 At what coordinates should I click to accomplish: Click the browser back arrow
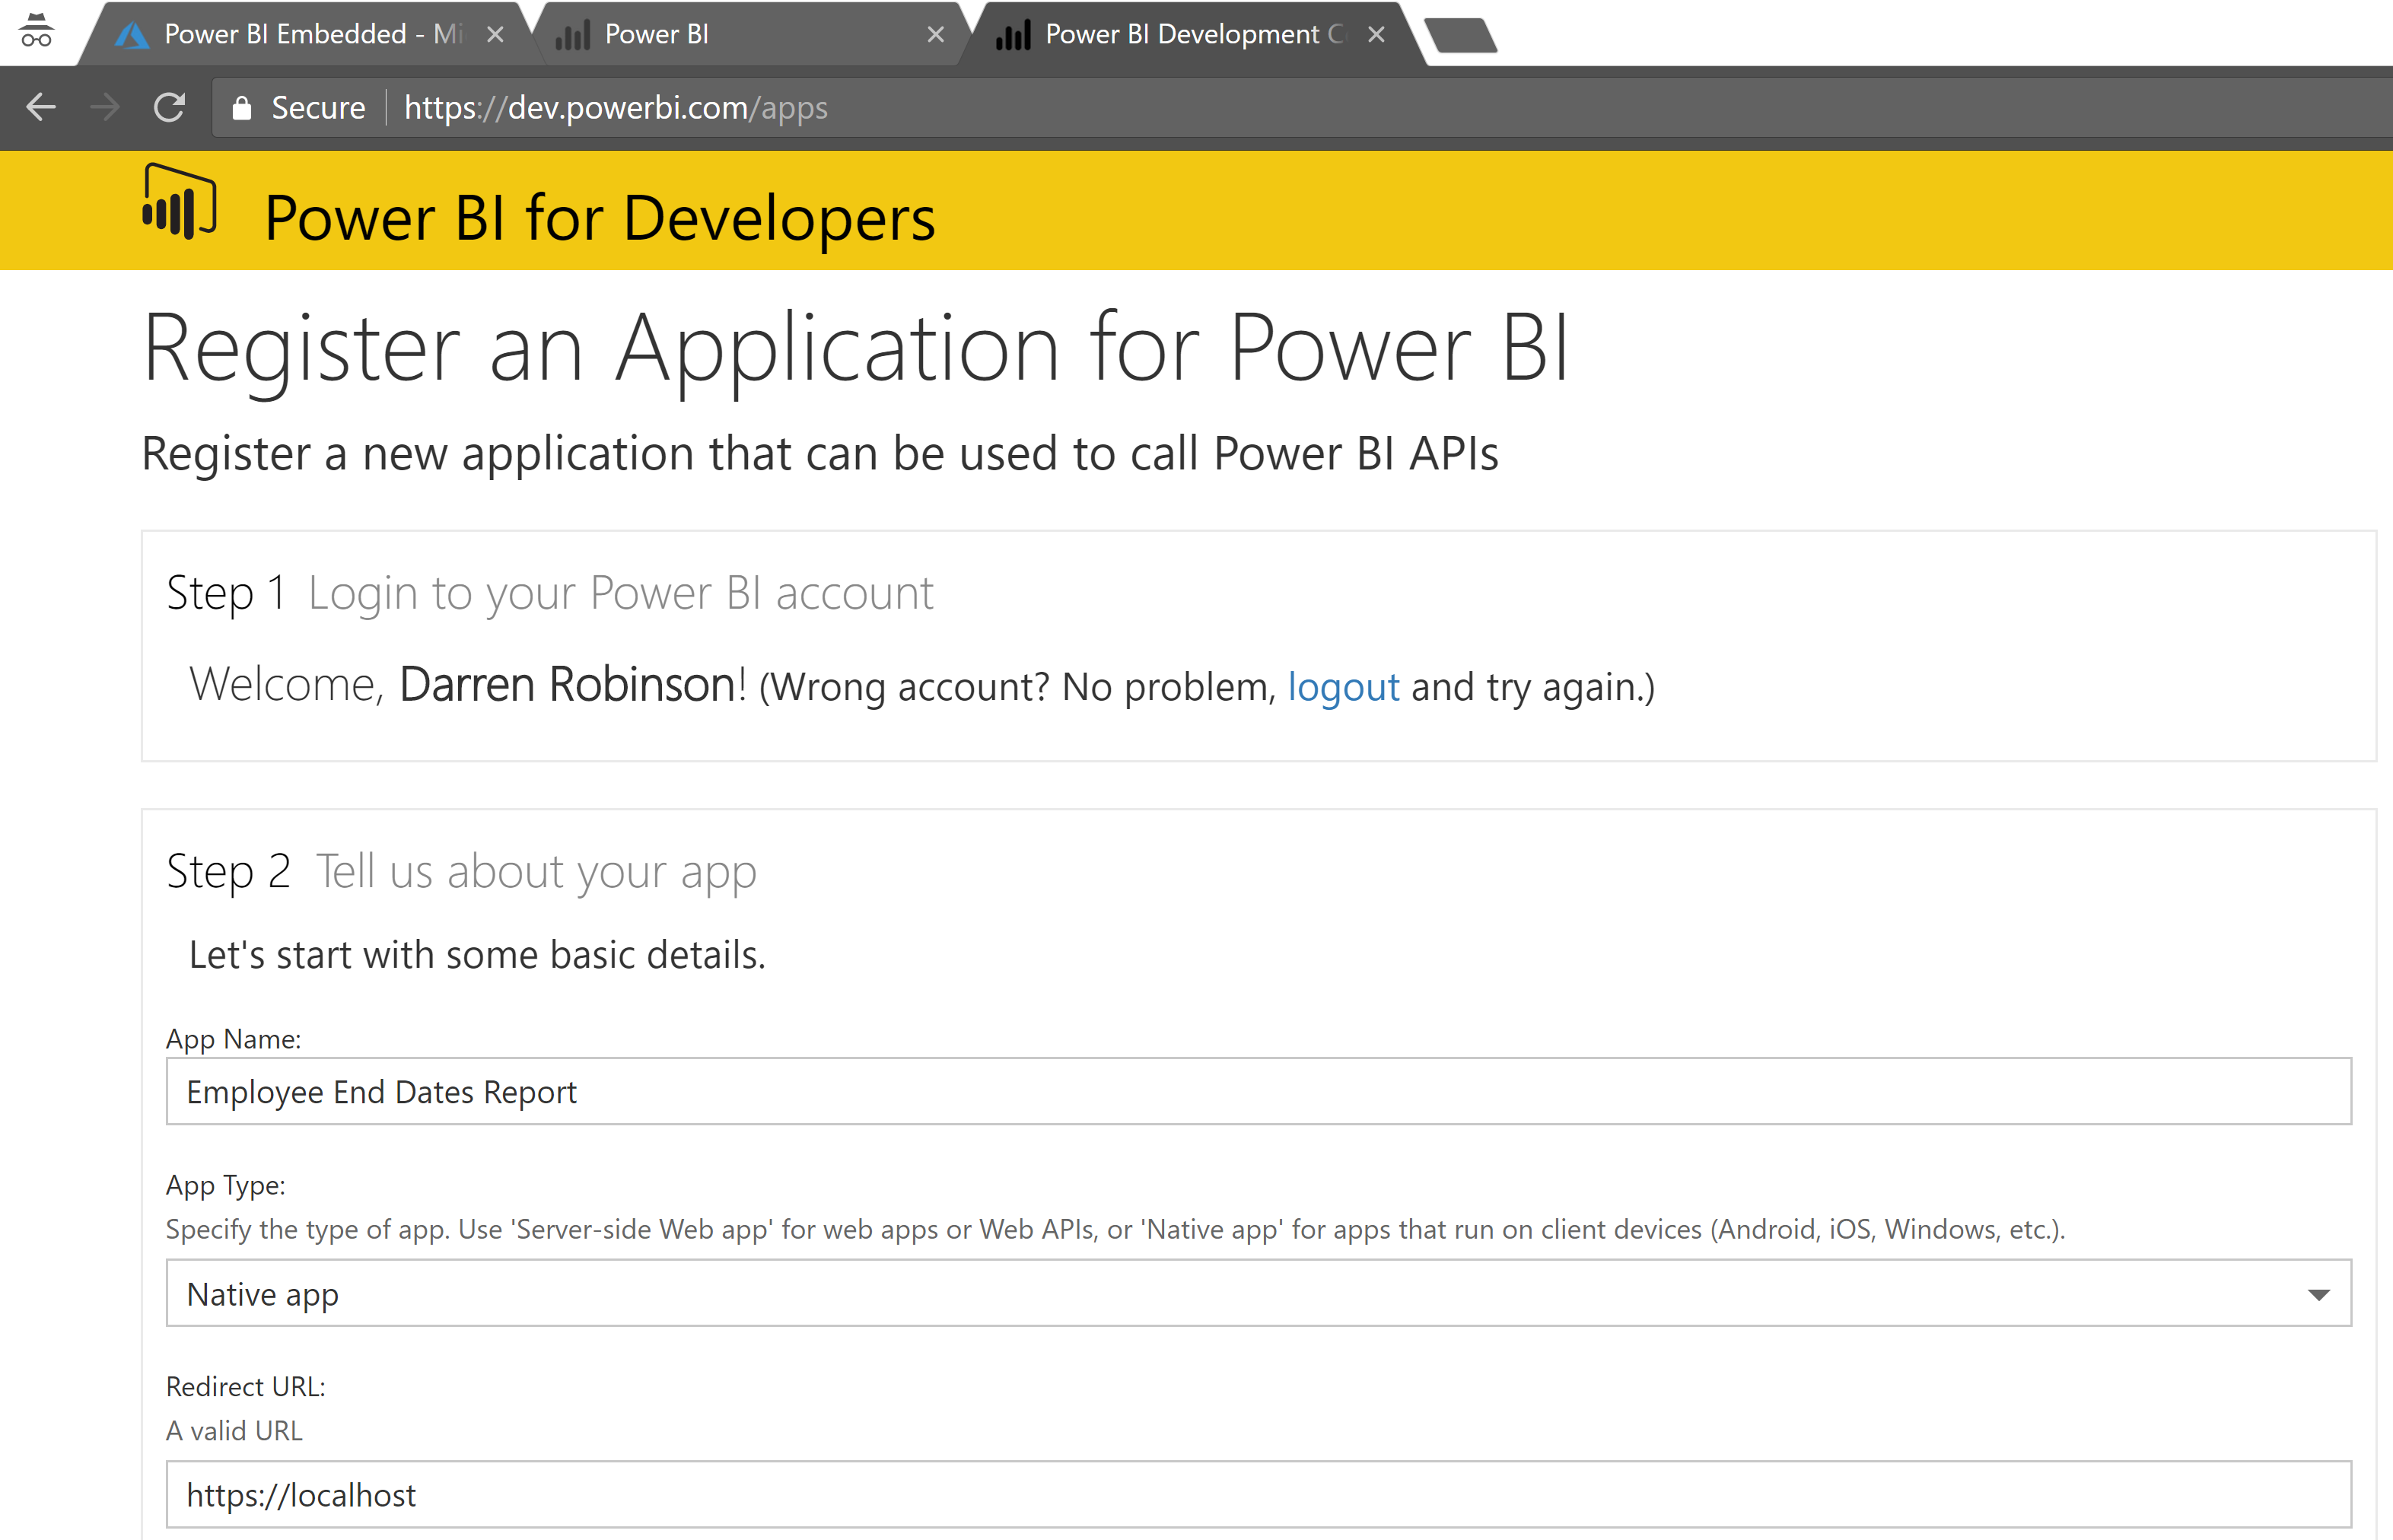coord(41,107)
